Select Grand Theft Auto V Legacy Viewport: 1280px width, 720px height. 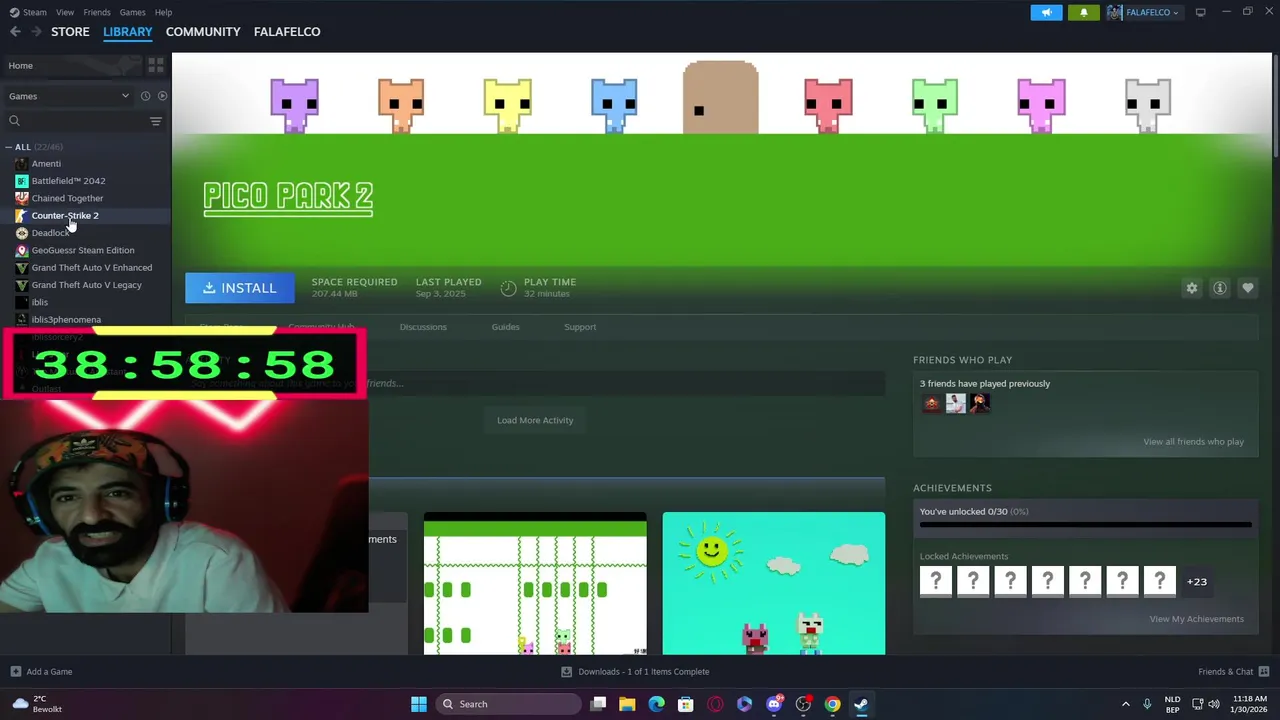(86, 285)
